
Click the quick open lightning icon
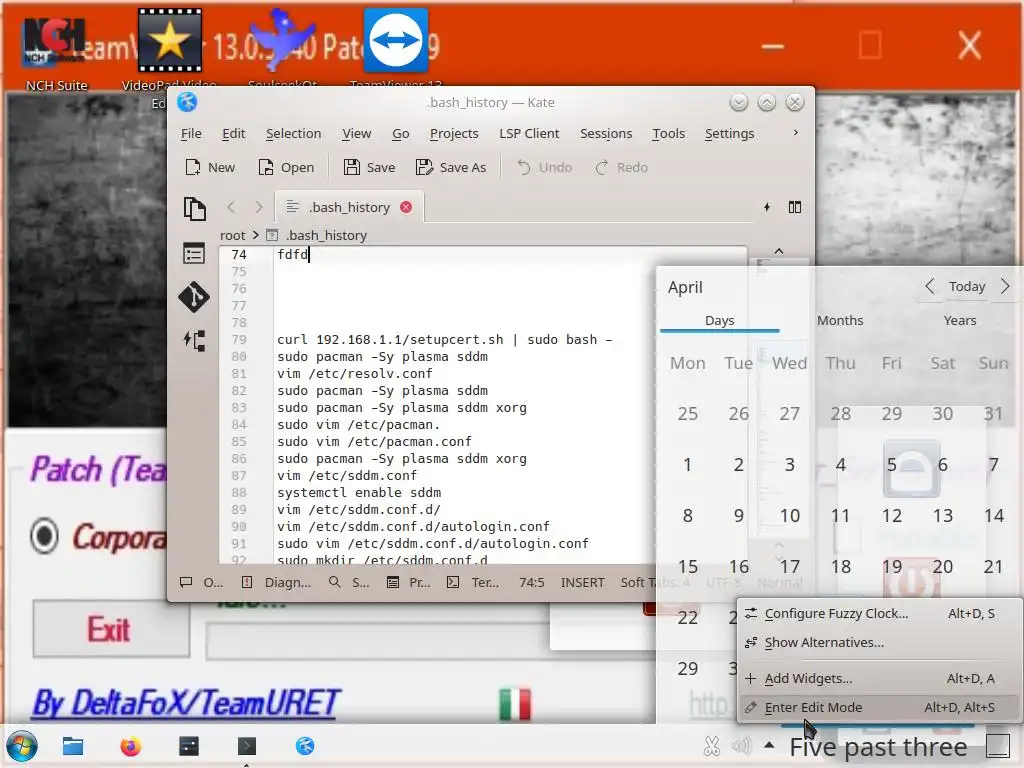pos(767,207)
